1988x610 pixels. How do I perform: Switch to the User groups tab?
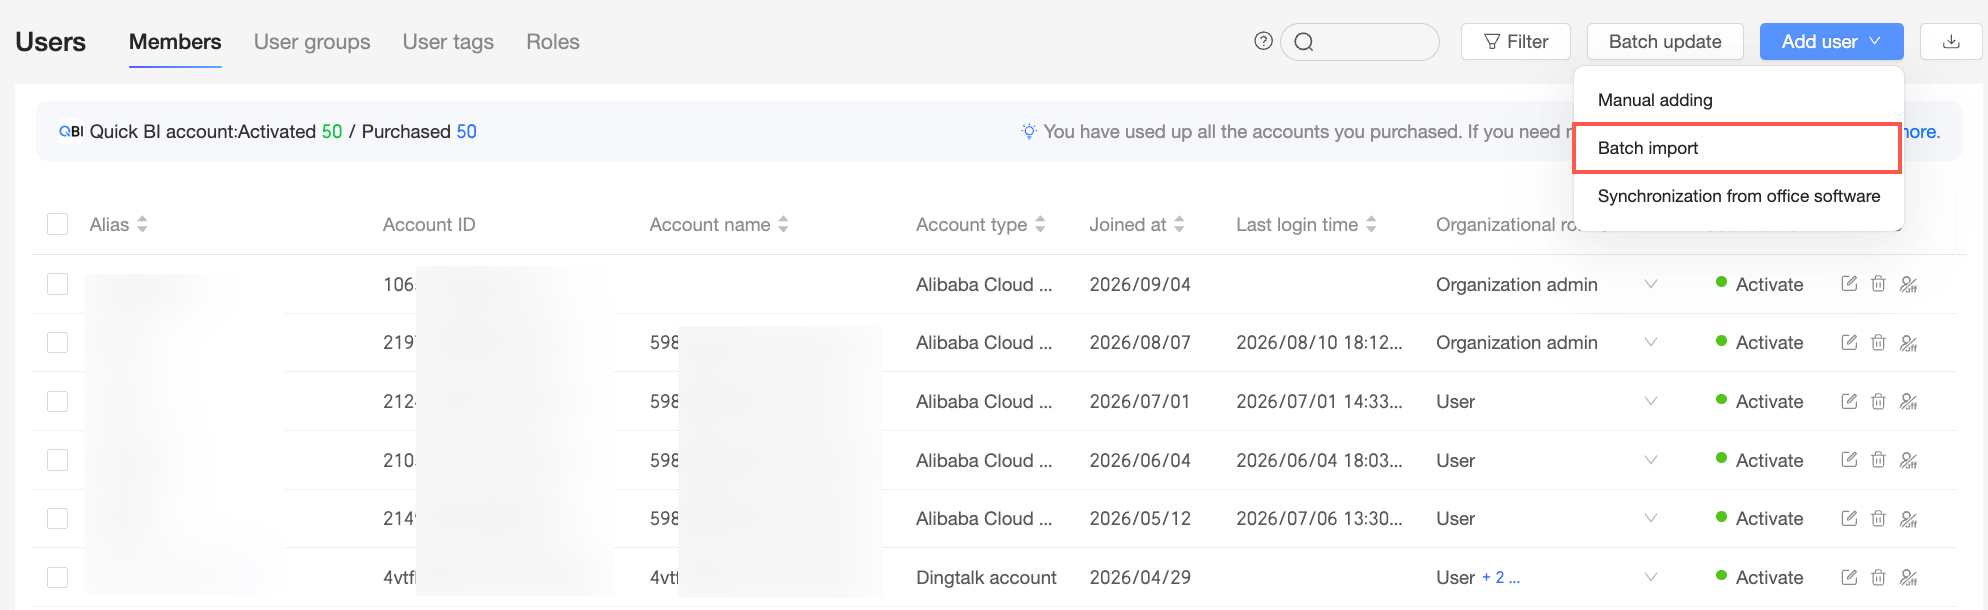point(312,42)
